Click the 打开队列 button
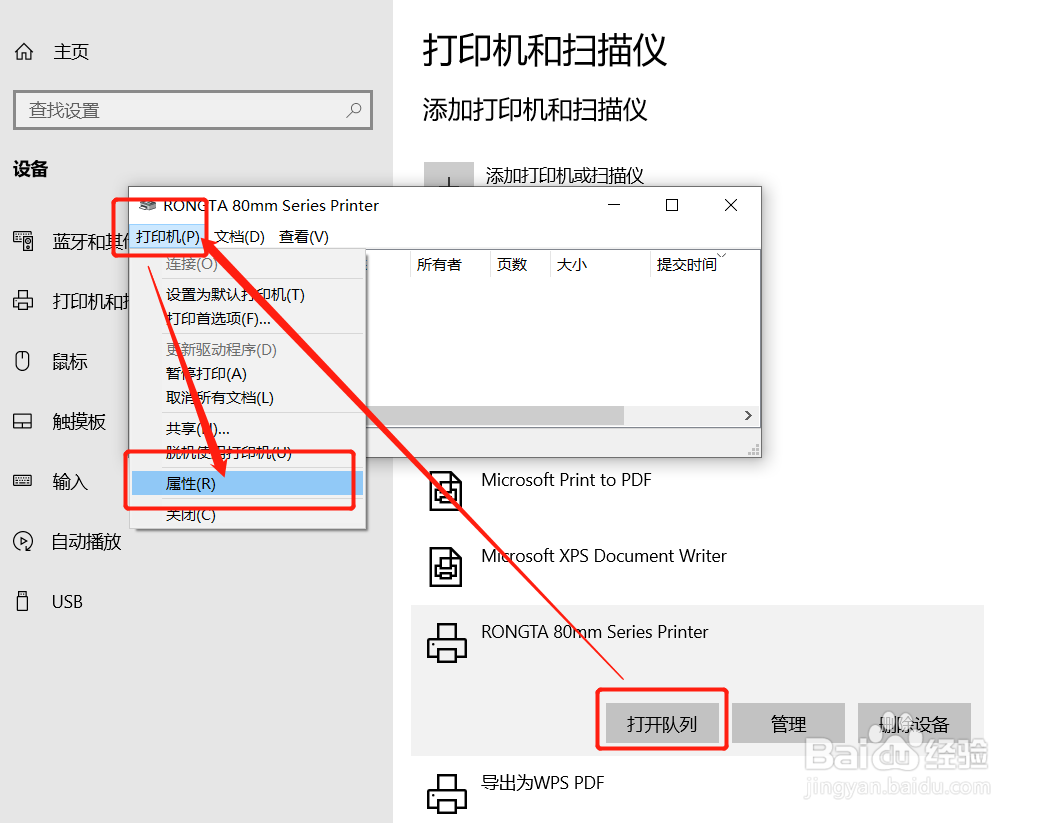The width and height of the screenshot is (1048, 823). (662, 723)
